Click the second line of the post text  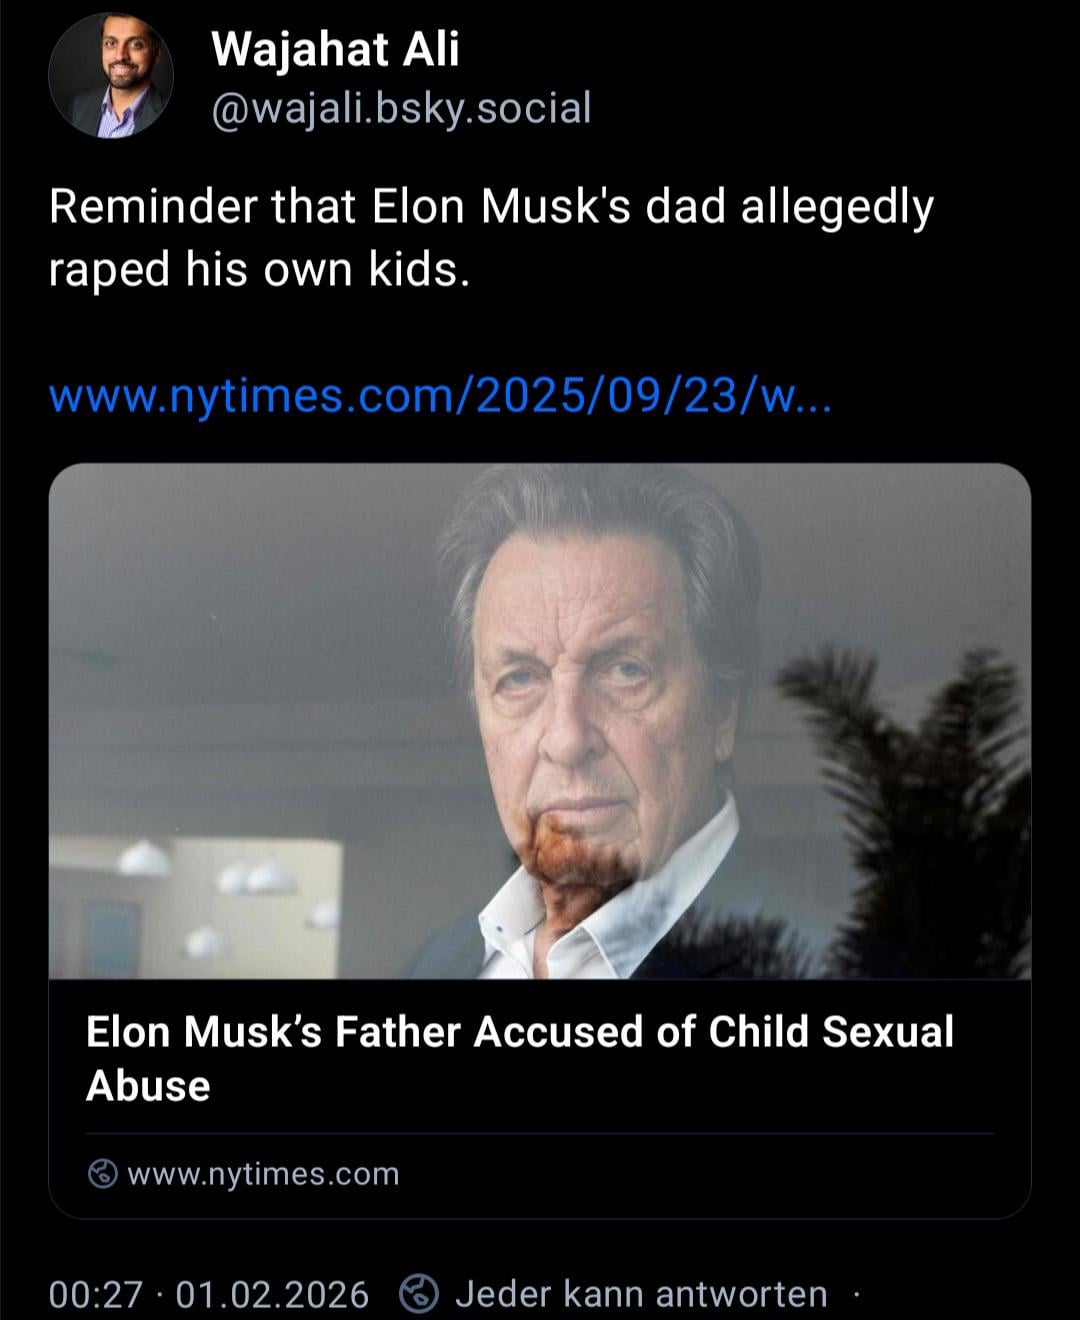(258, 270)
